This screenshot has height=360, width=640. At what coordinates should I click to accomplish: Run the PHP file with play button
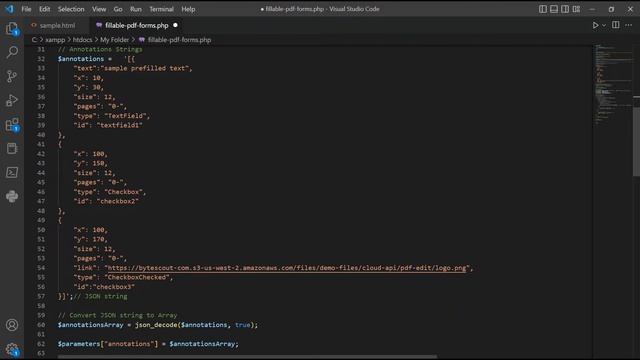[x=595, y=25]
